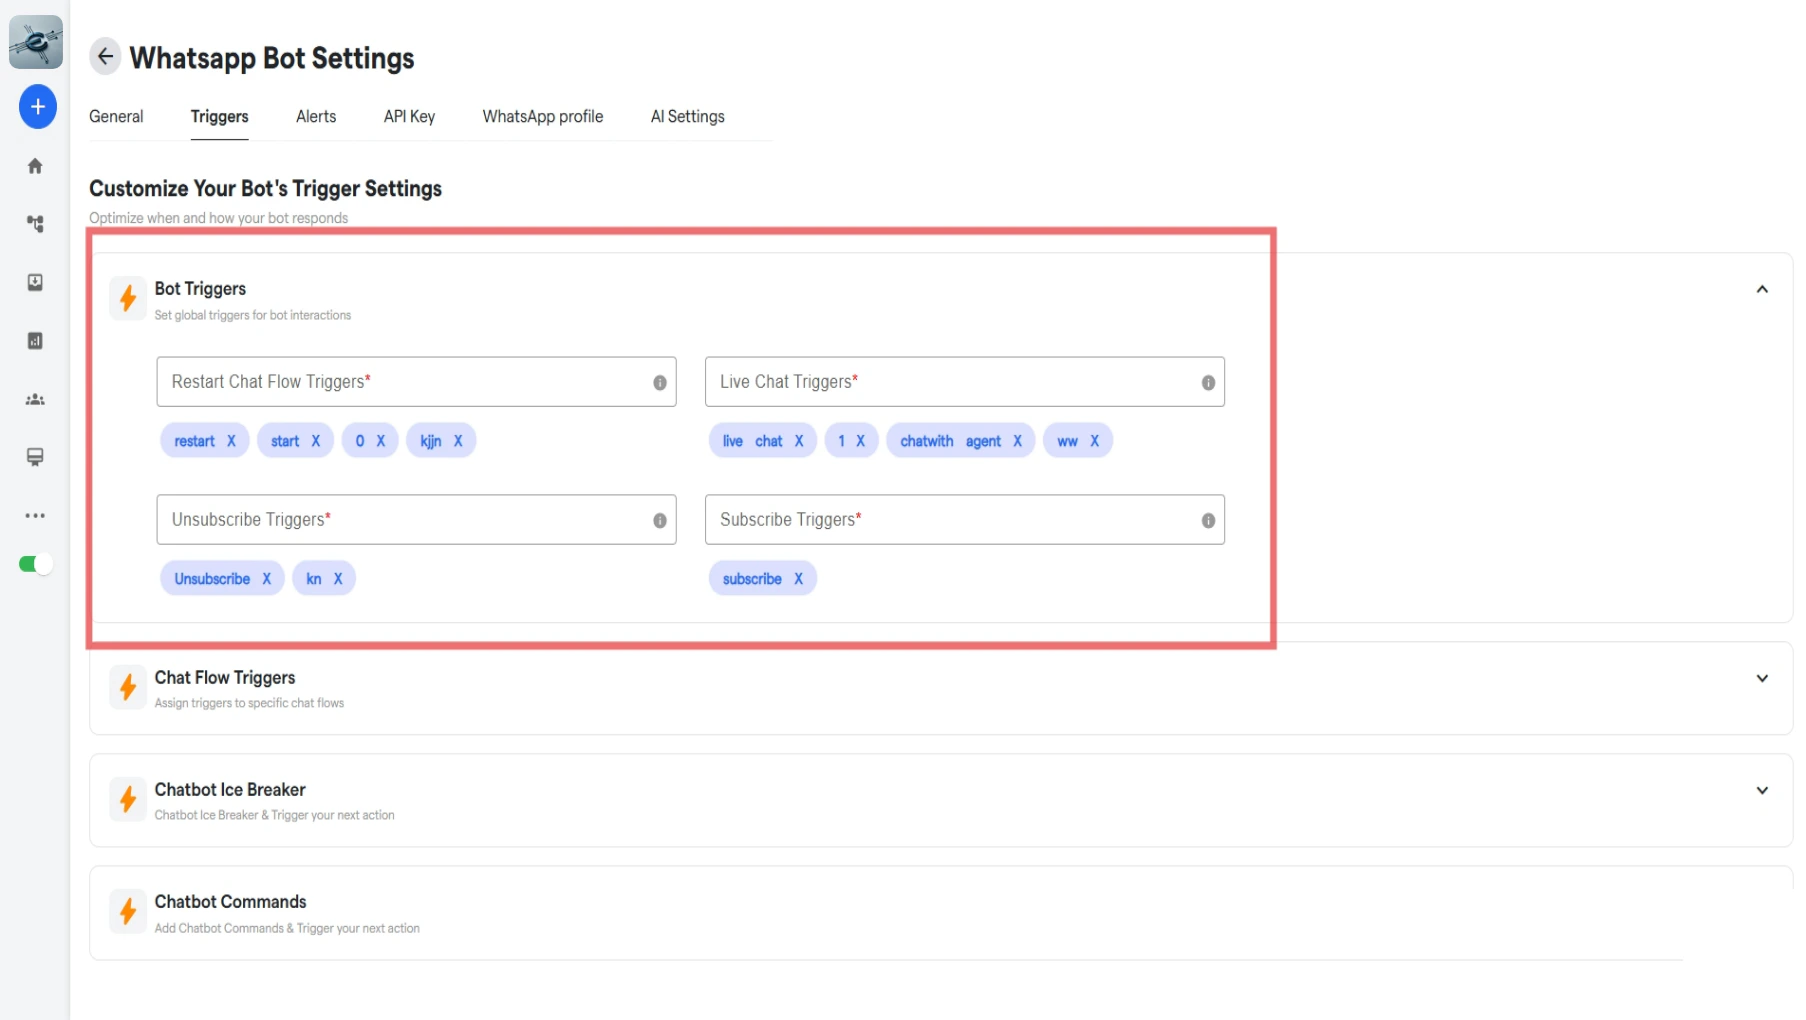Click the workspace logo avatar in sidebar

(36, 42)
